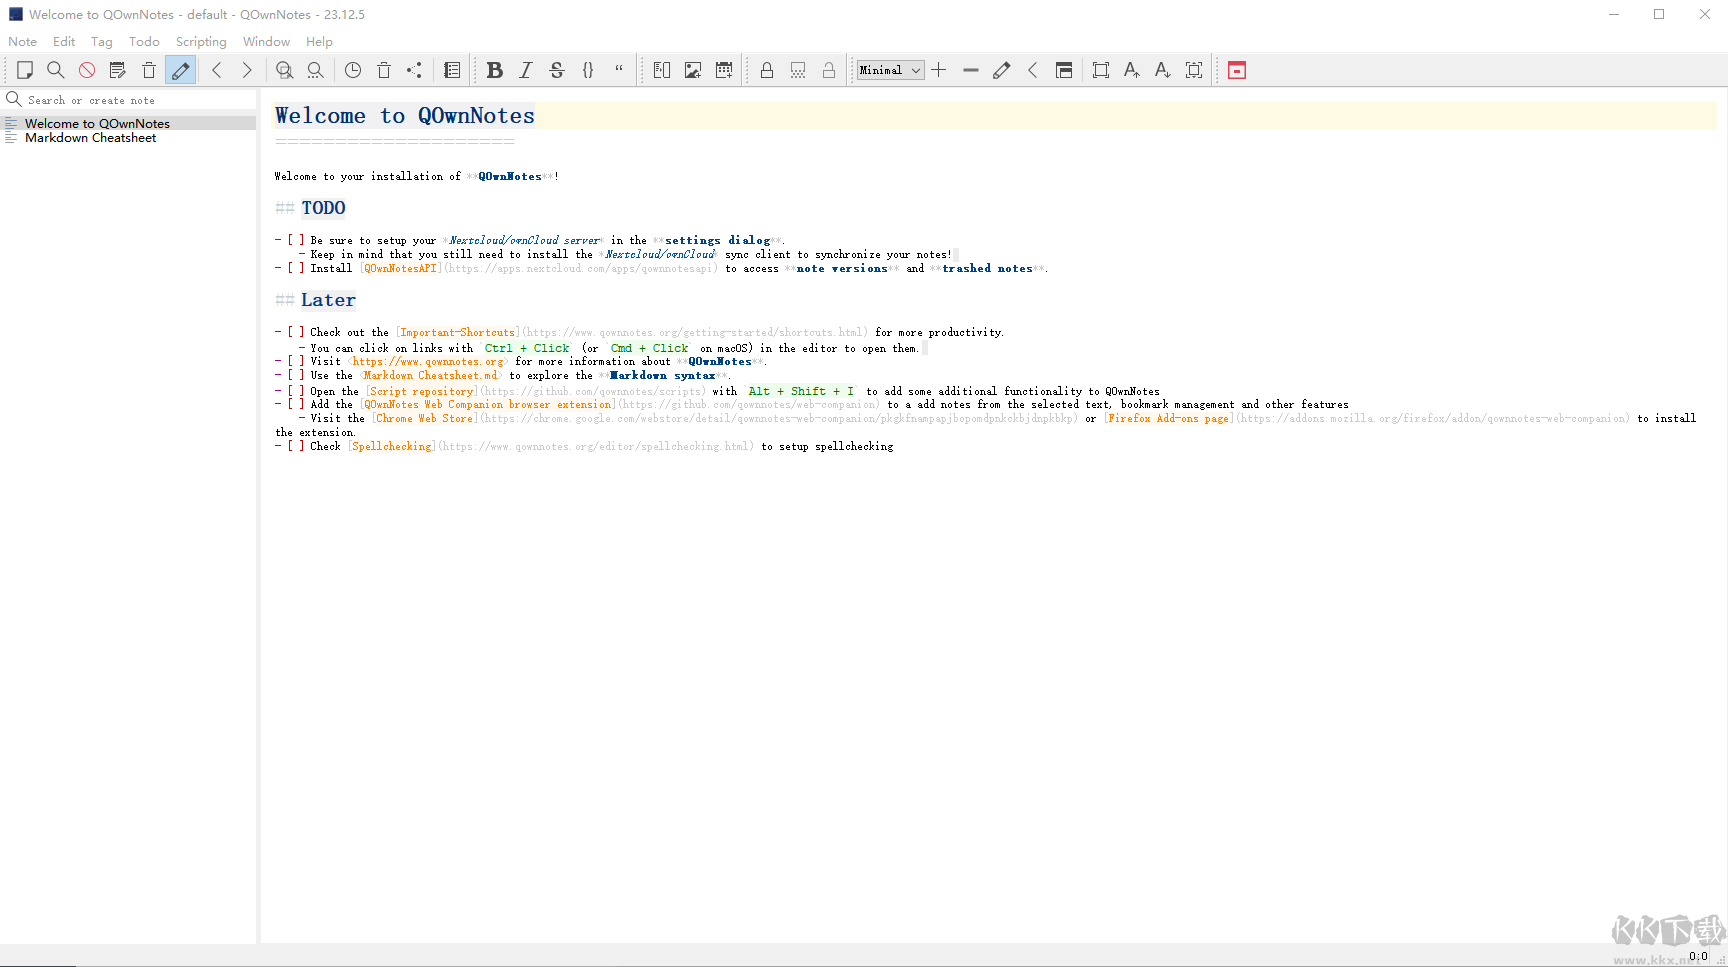Create a new note with toolbar icon
This screenshot has height=967, width=1728.
tap(25, 70)
